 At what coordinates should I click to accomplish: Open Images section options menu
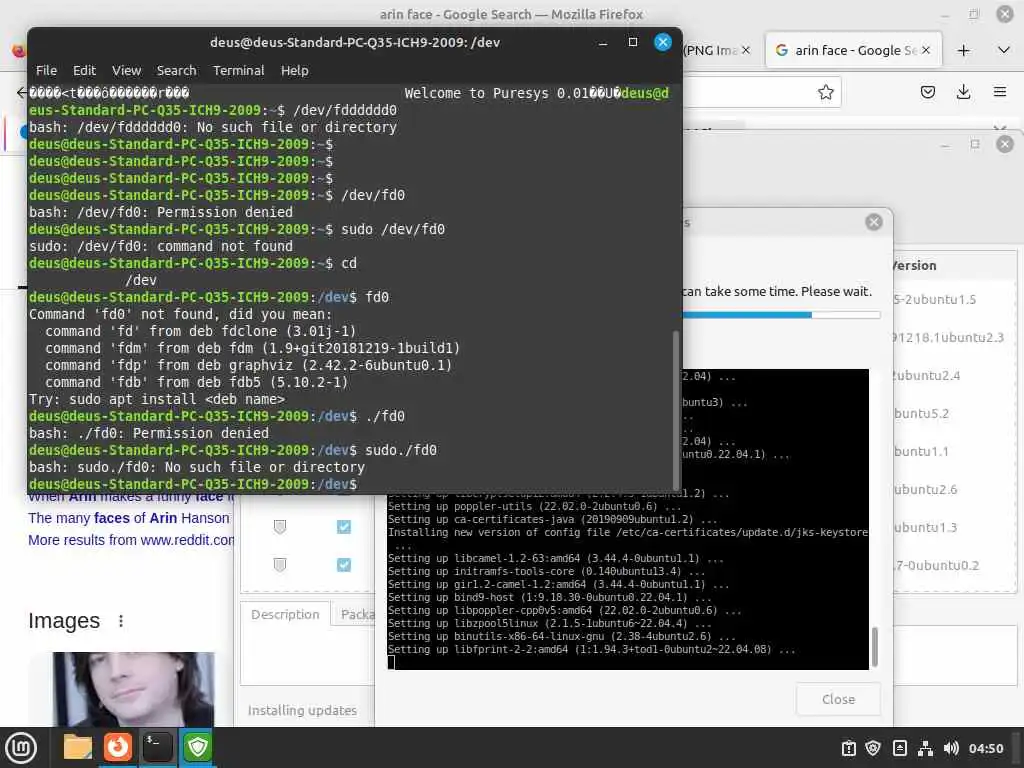click(x=121, y=621)
